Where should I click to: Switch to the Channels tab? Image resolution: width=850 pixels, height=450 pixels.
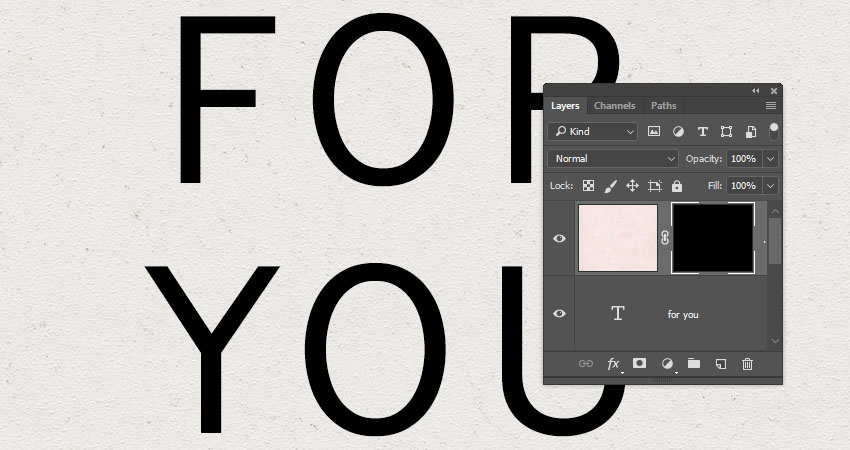(614, 106)
